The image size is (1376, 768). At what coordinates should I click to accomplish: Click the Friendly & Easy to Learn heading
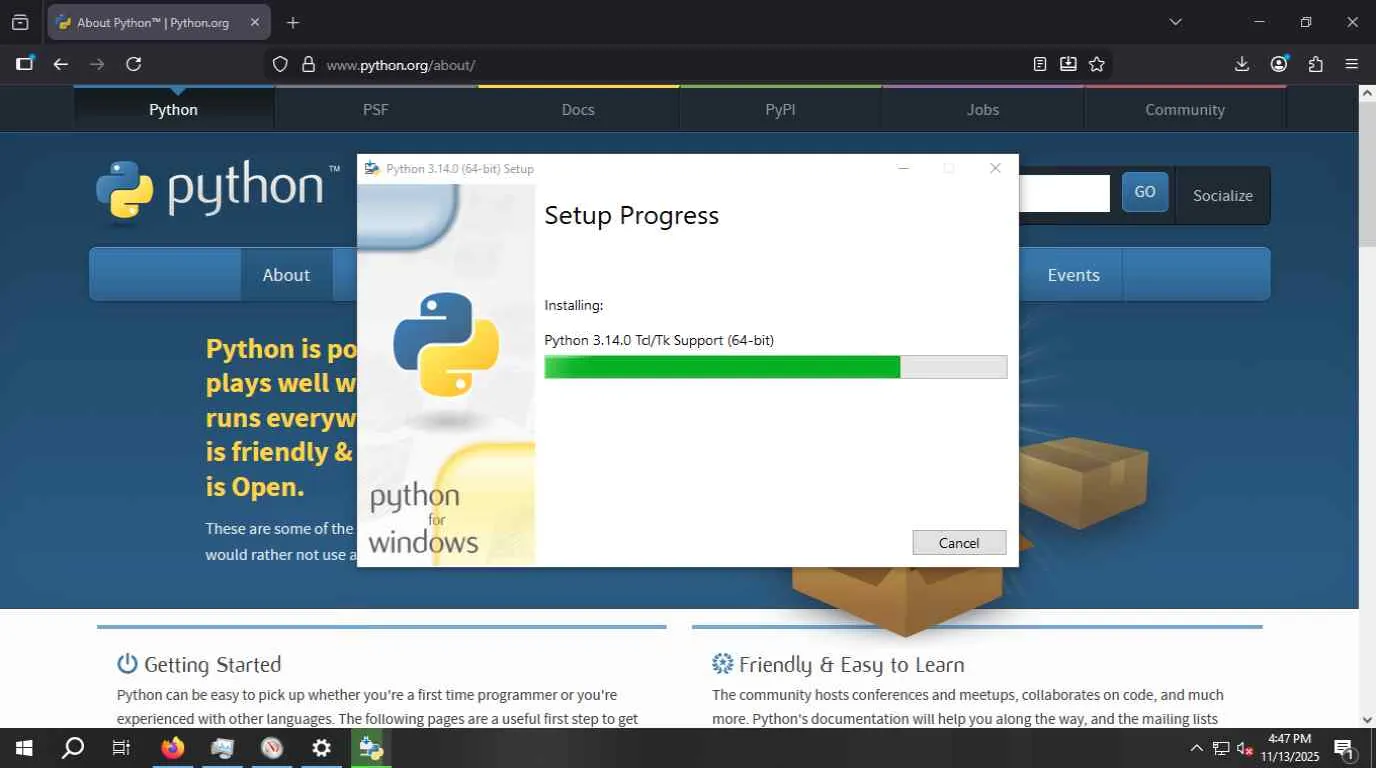(x=851, y=664)
